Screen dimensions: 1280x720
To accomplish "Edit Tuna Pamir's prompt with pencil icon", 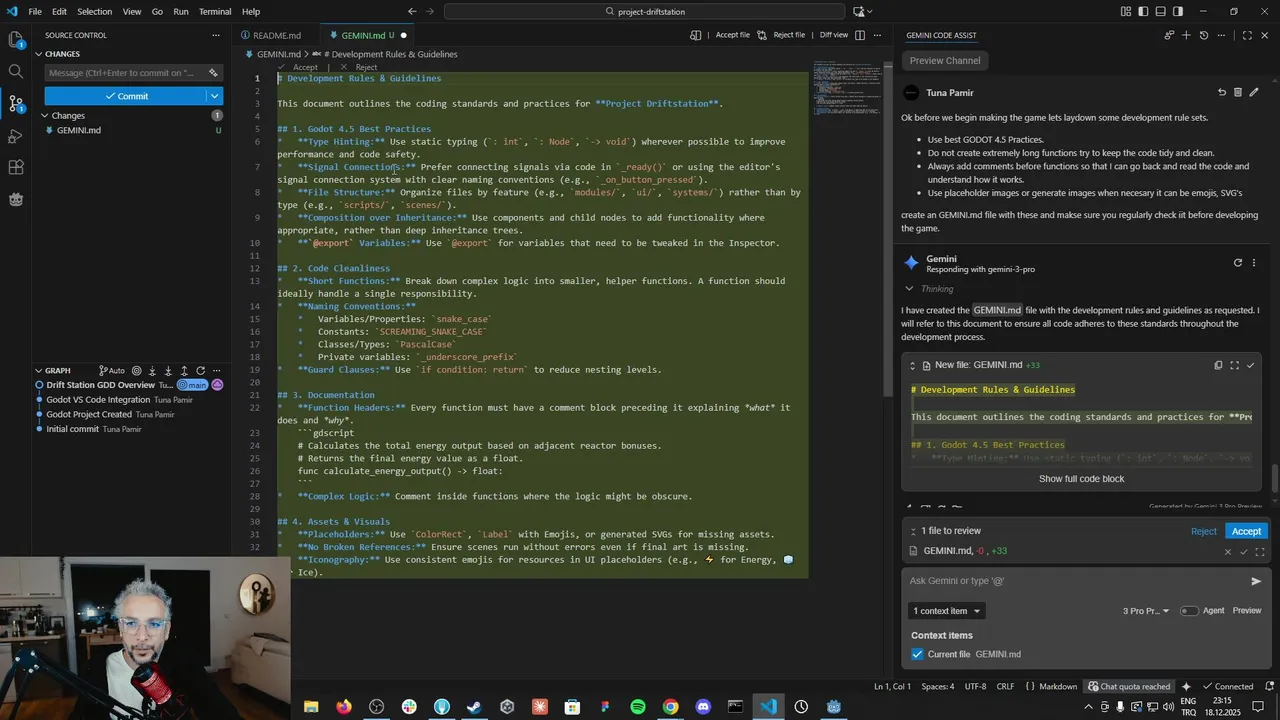I will [x=1254, y=92].
